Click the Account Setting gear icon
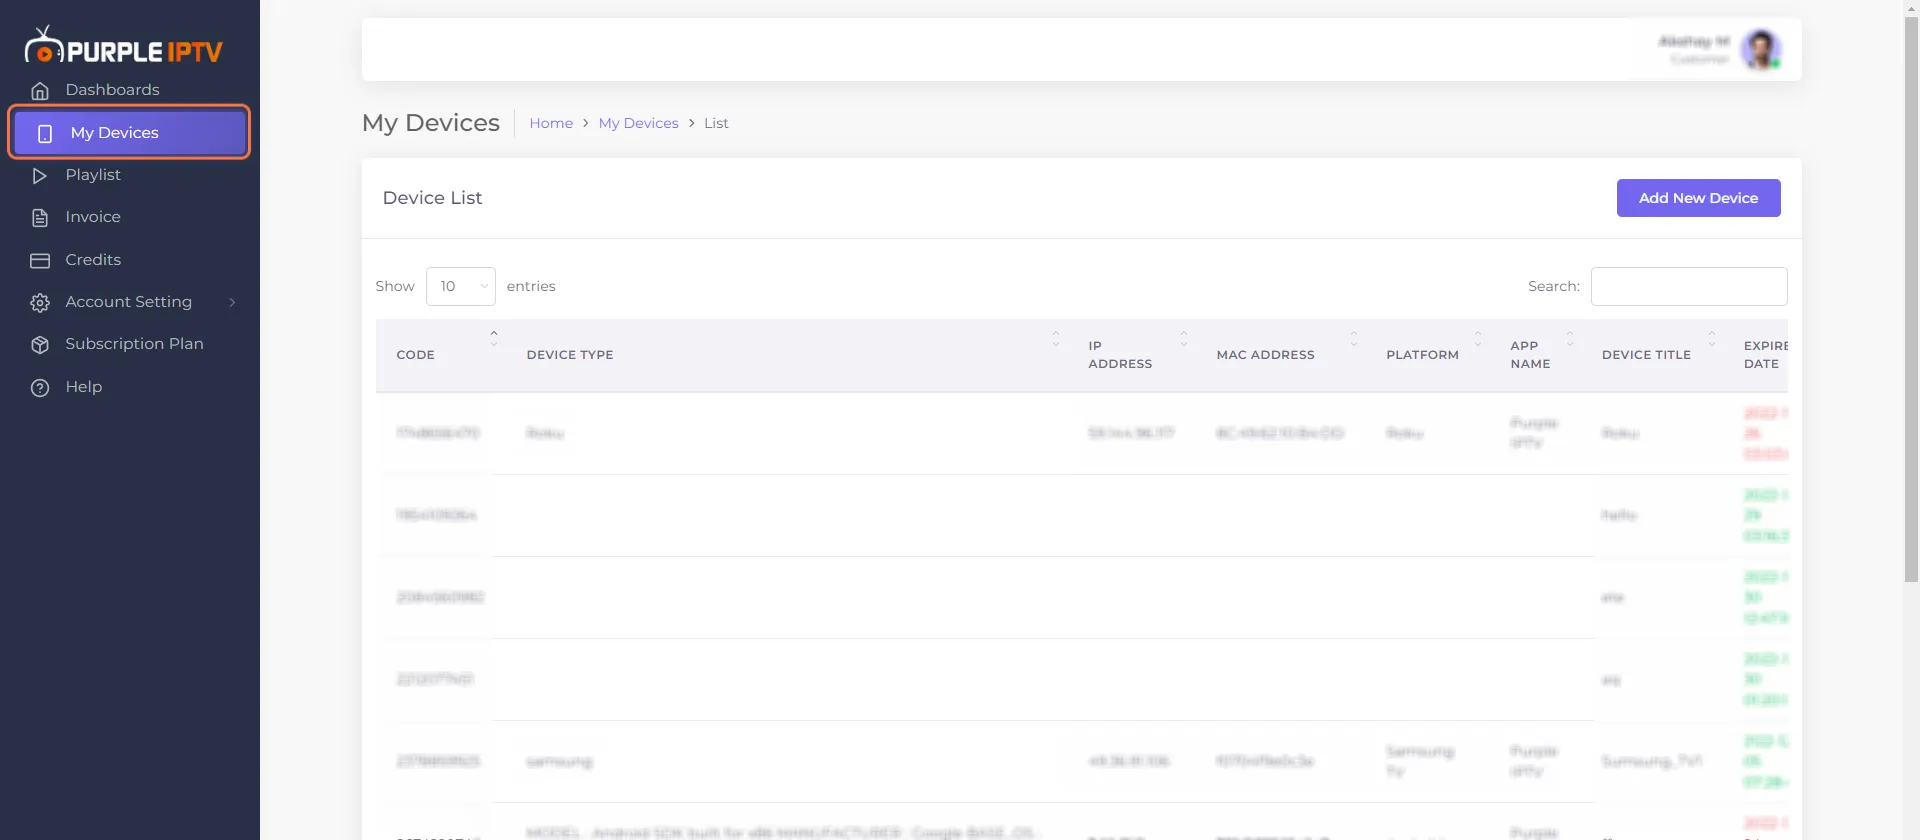 [x=40, y=302]
